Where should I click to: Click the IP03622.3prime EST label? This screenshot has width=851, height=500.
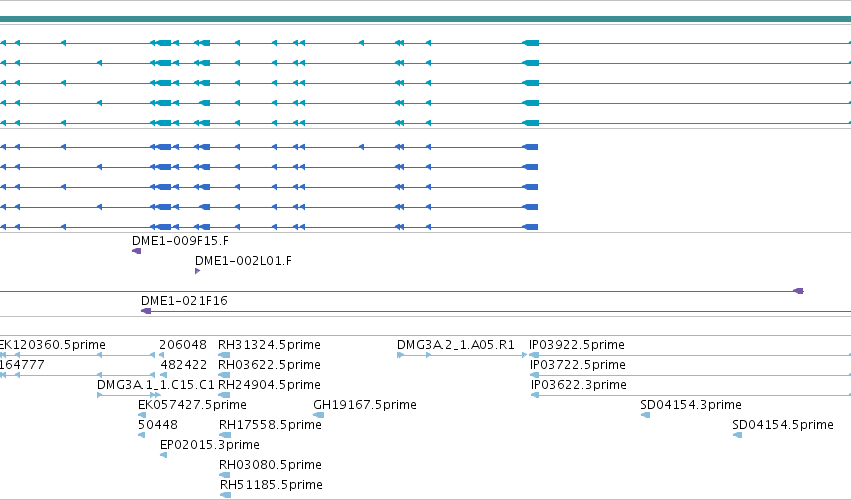pos(579,385)
